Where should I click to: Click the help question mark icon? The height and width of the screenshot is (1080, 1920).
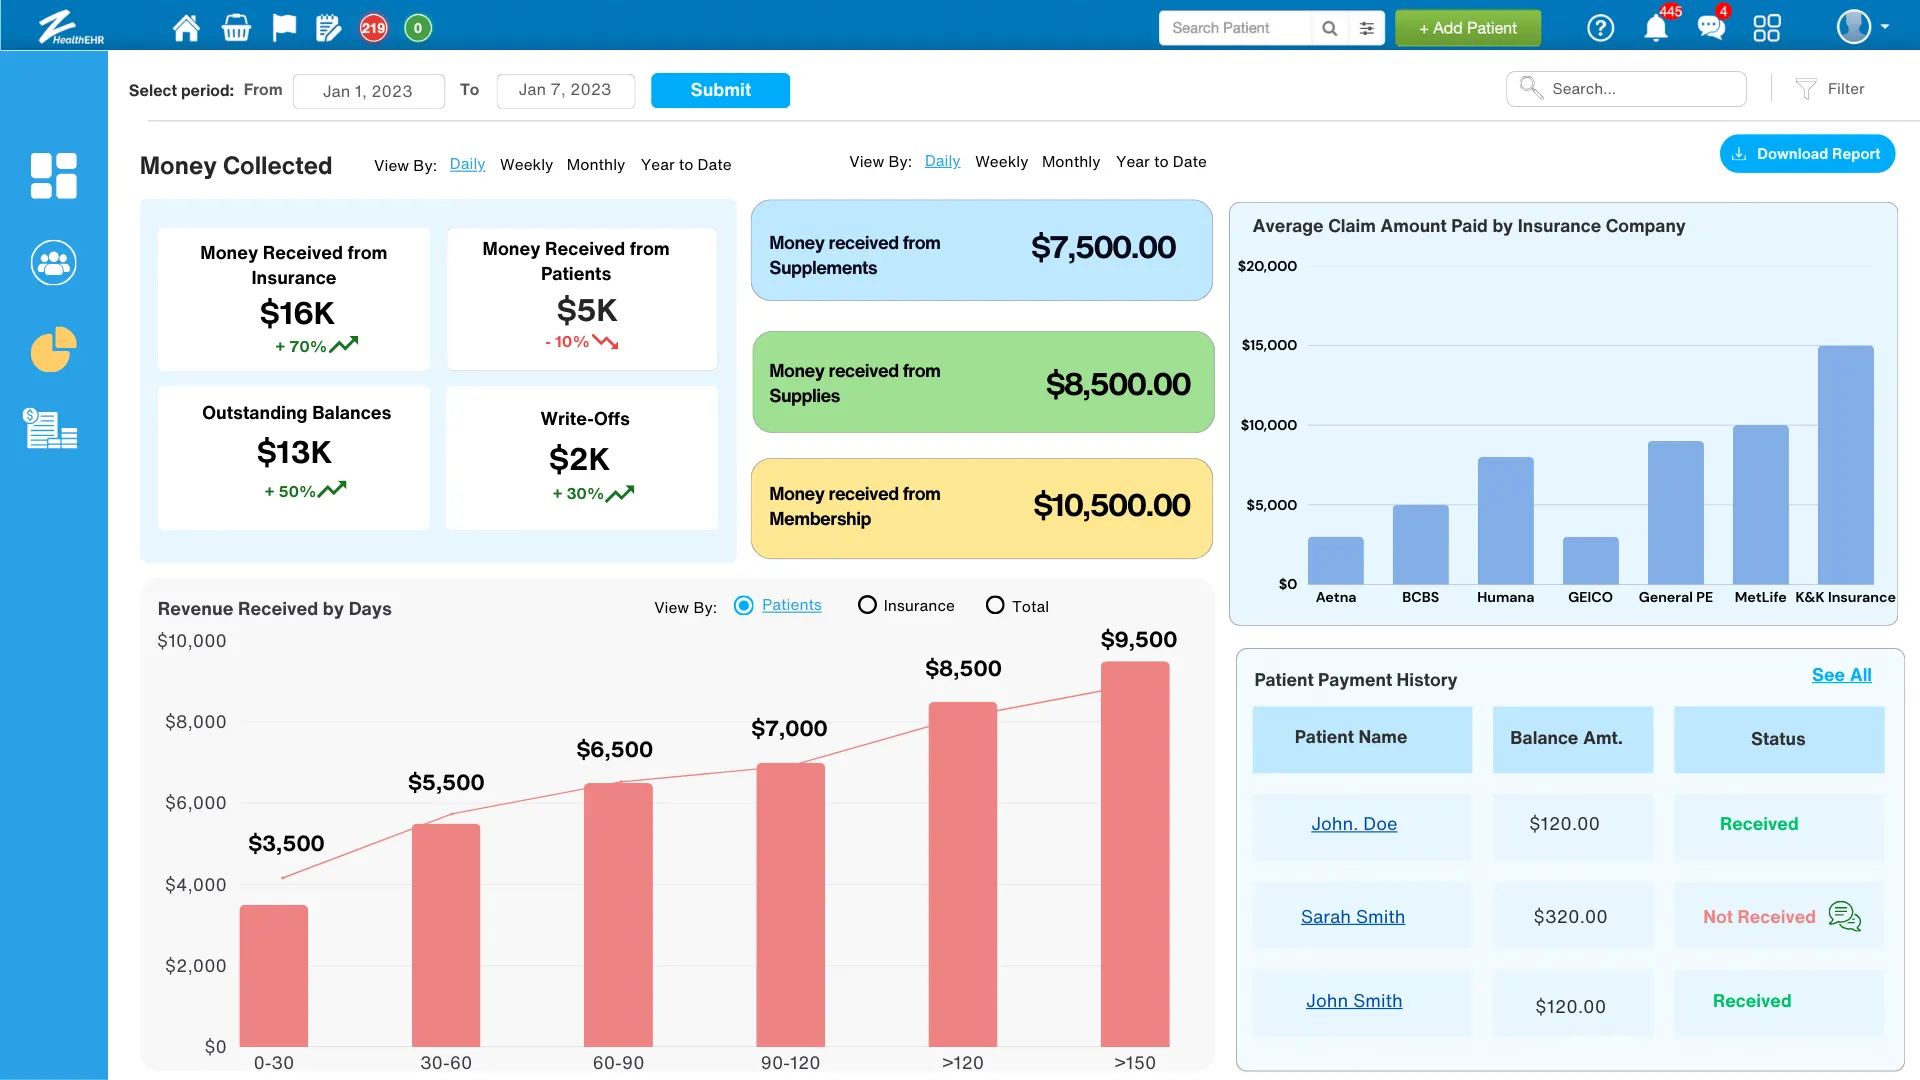click(1599, 28)
